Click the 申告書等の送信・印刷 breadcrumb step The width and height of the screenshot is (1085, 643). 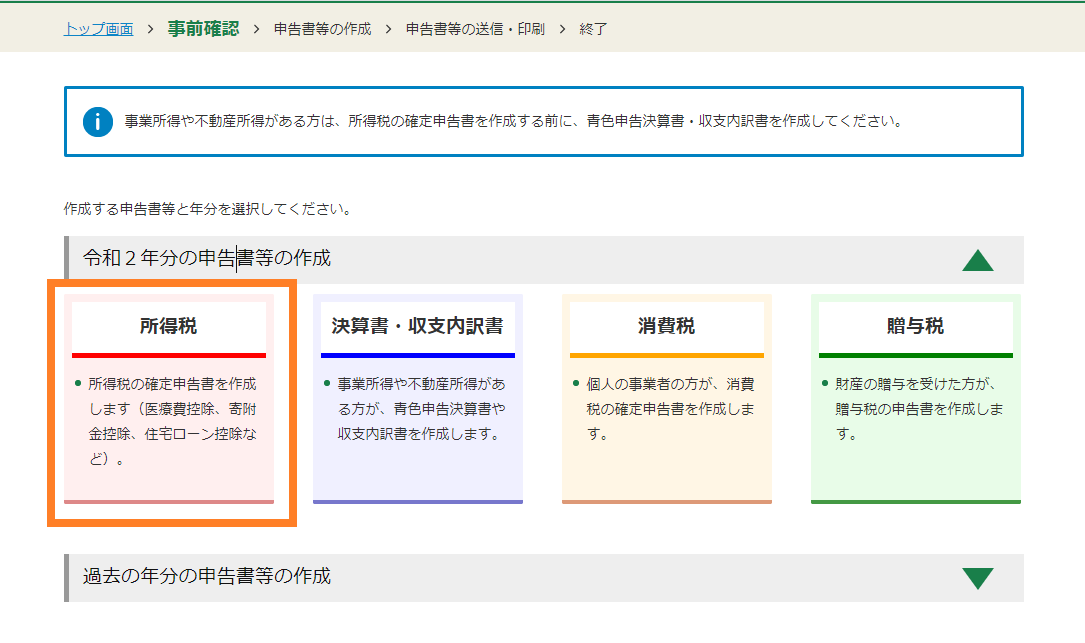pos(475,29)
